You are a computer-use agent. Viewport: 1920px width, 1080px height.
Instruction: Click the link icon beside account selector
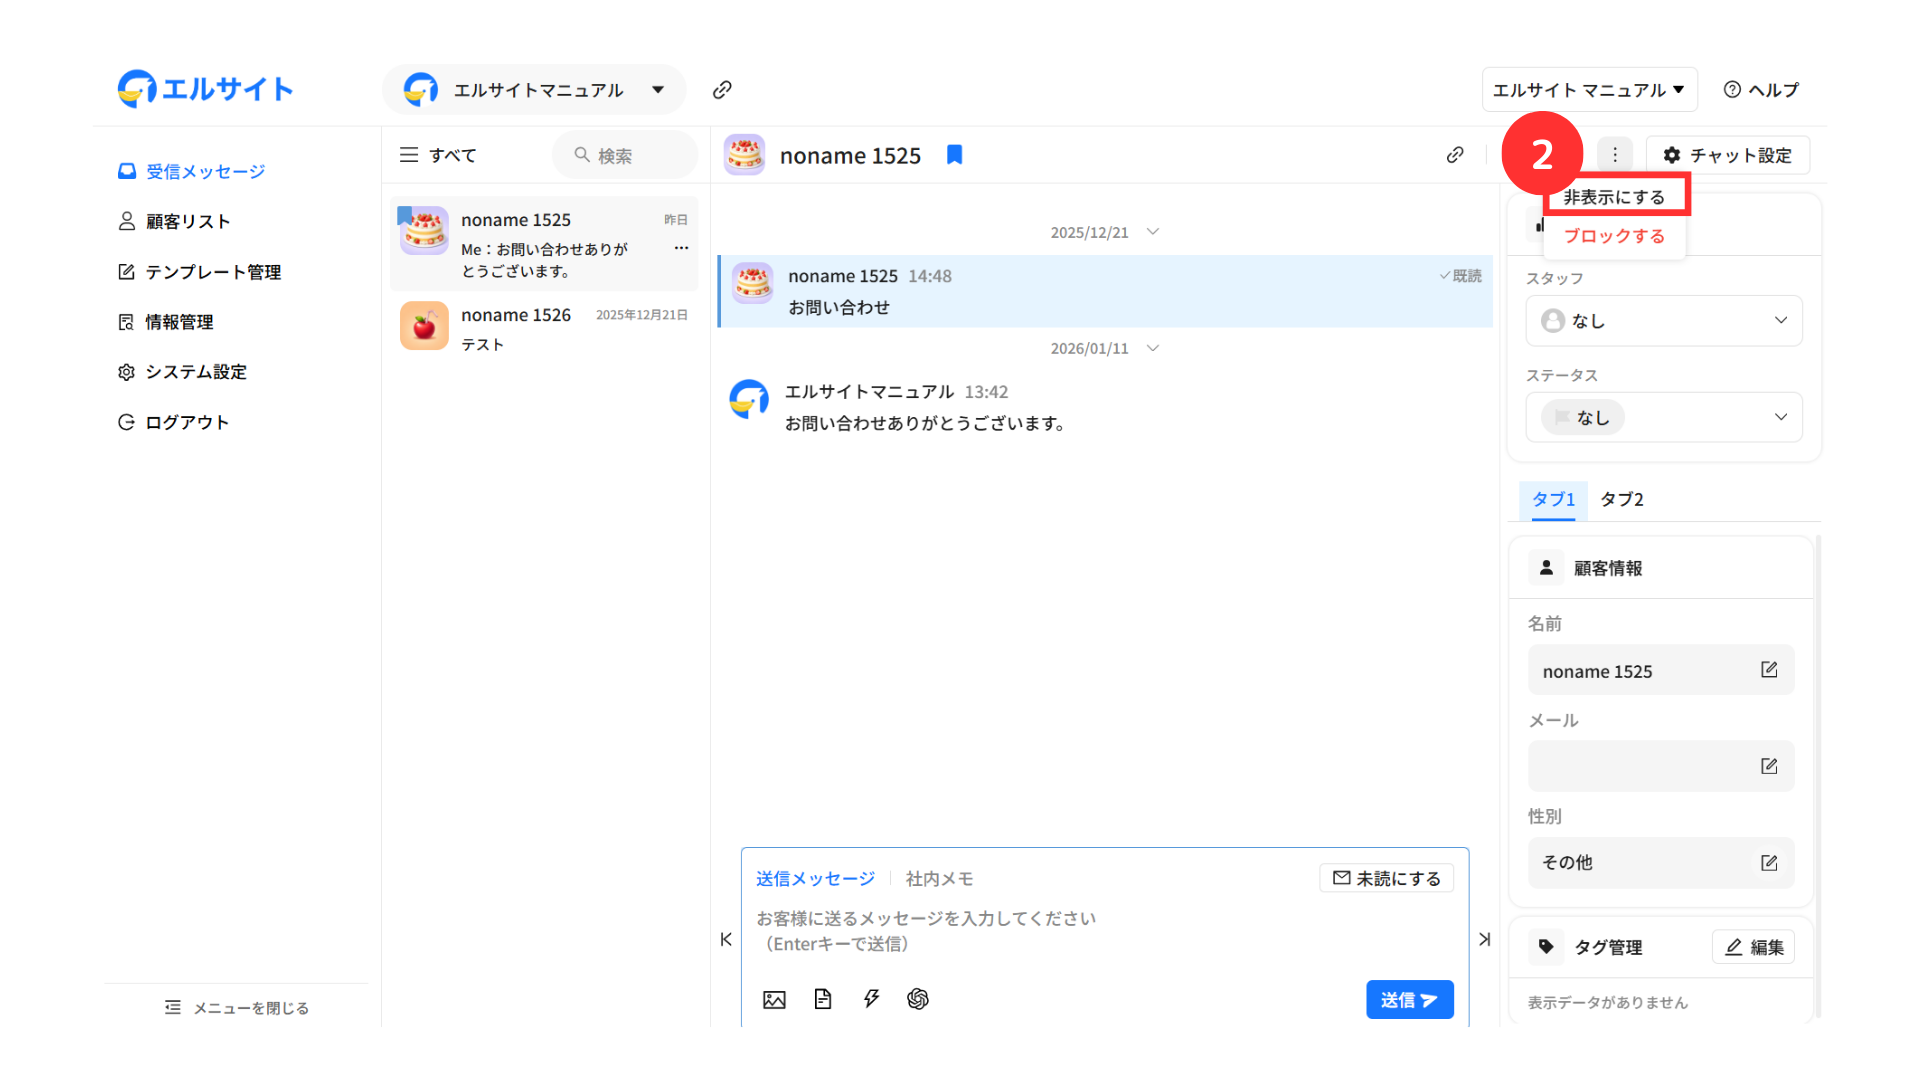pos(722,90)
